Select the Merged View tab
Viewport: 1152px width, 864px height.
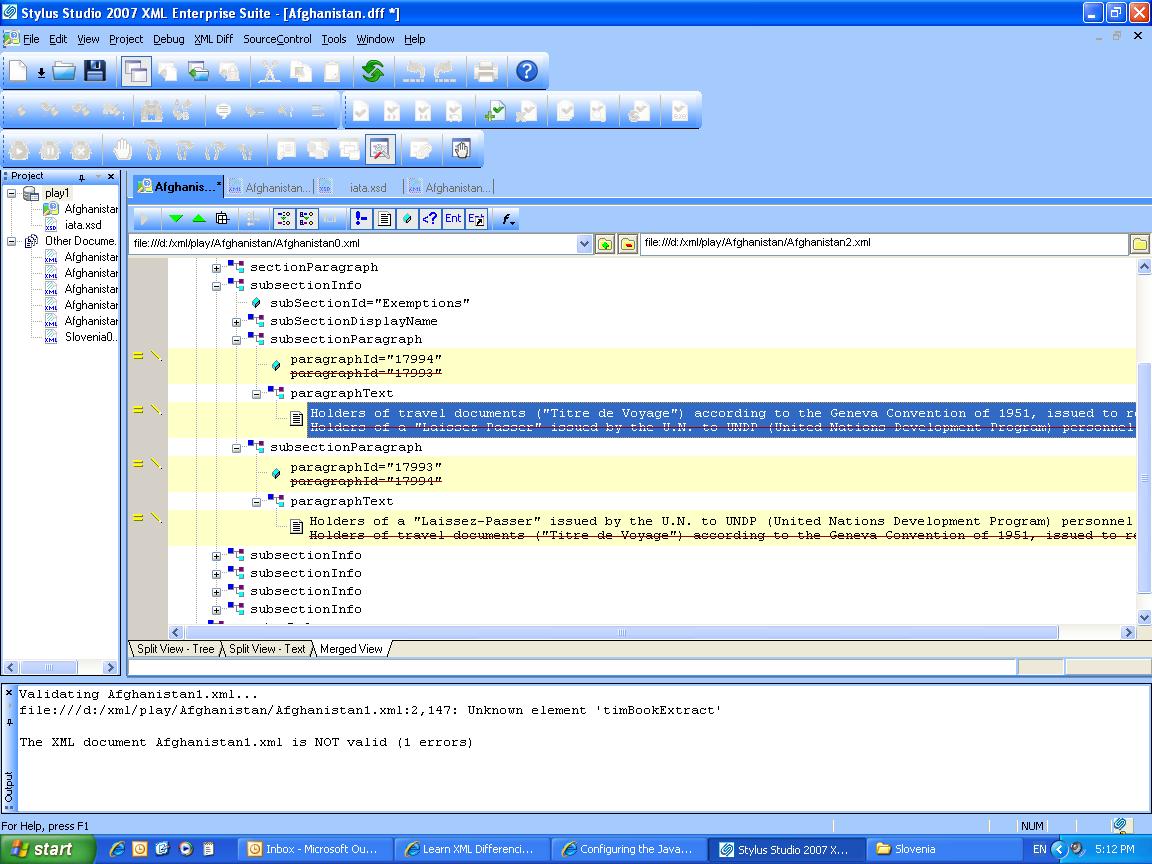point(351,649)
